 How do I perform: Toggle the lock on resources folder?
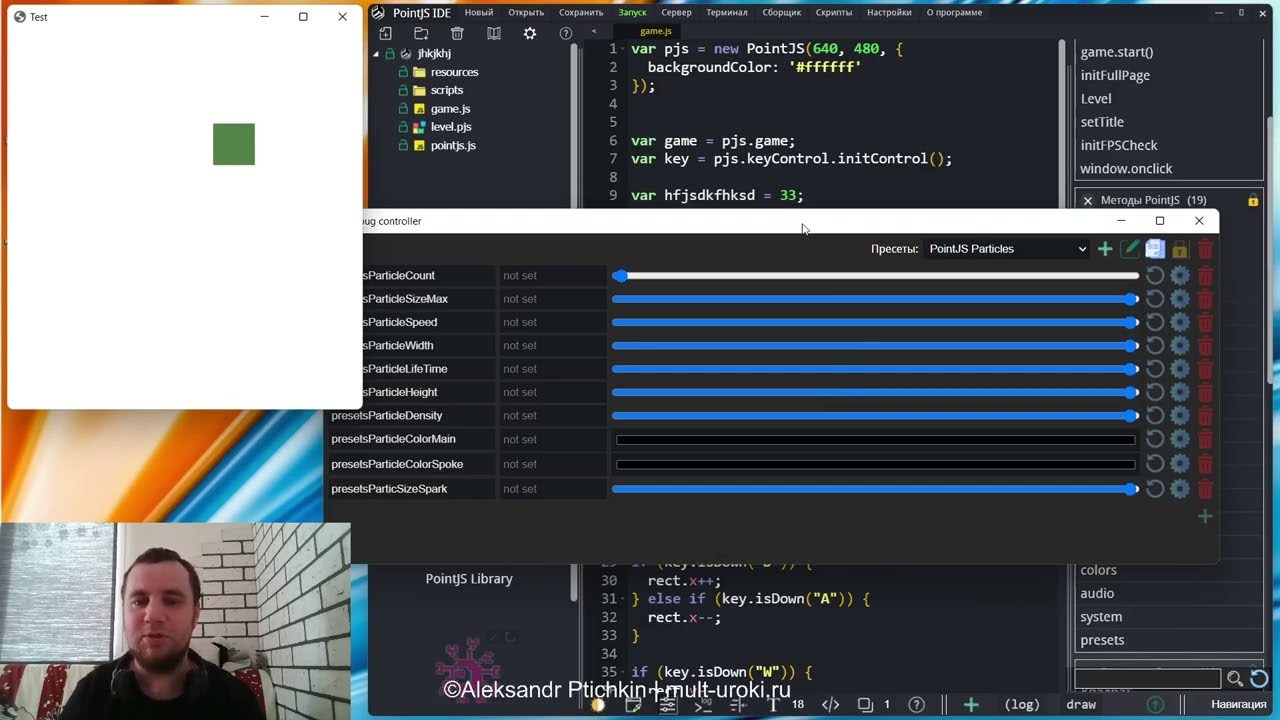[x=404, y=72]
